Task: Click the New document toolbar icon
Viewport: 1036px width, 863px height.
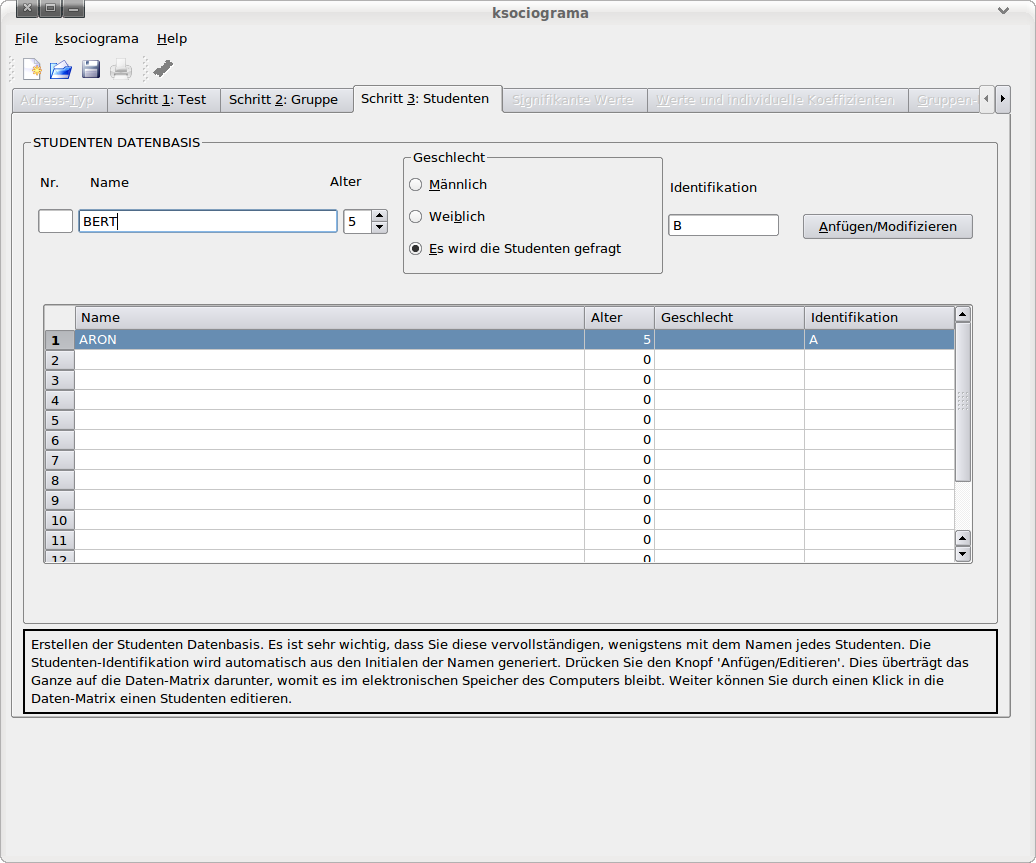Action: pos(33,69)
